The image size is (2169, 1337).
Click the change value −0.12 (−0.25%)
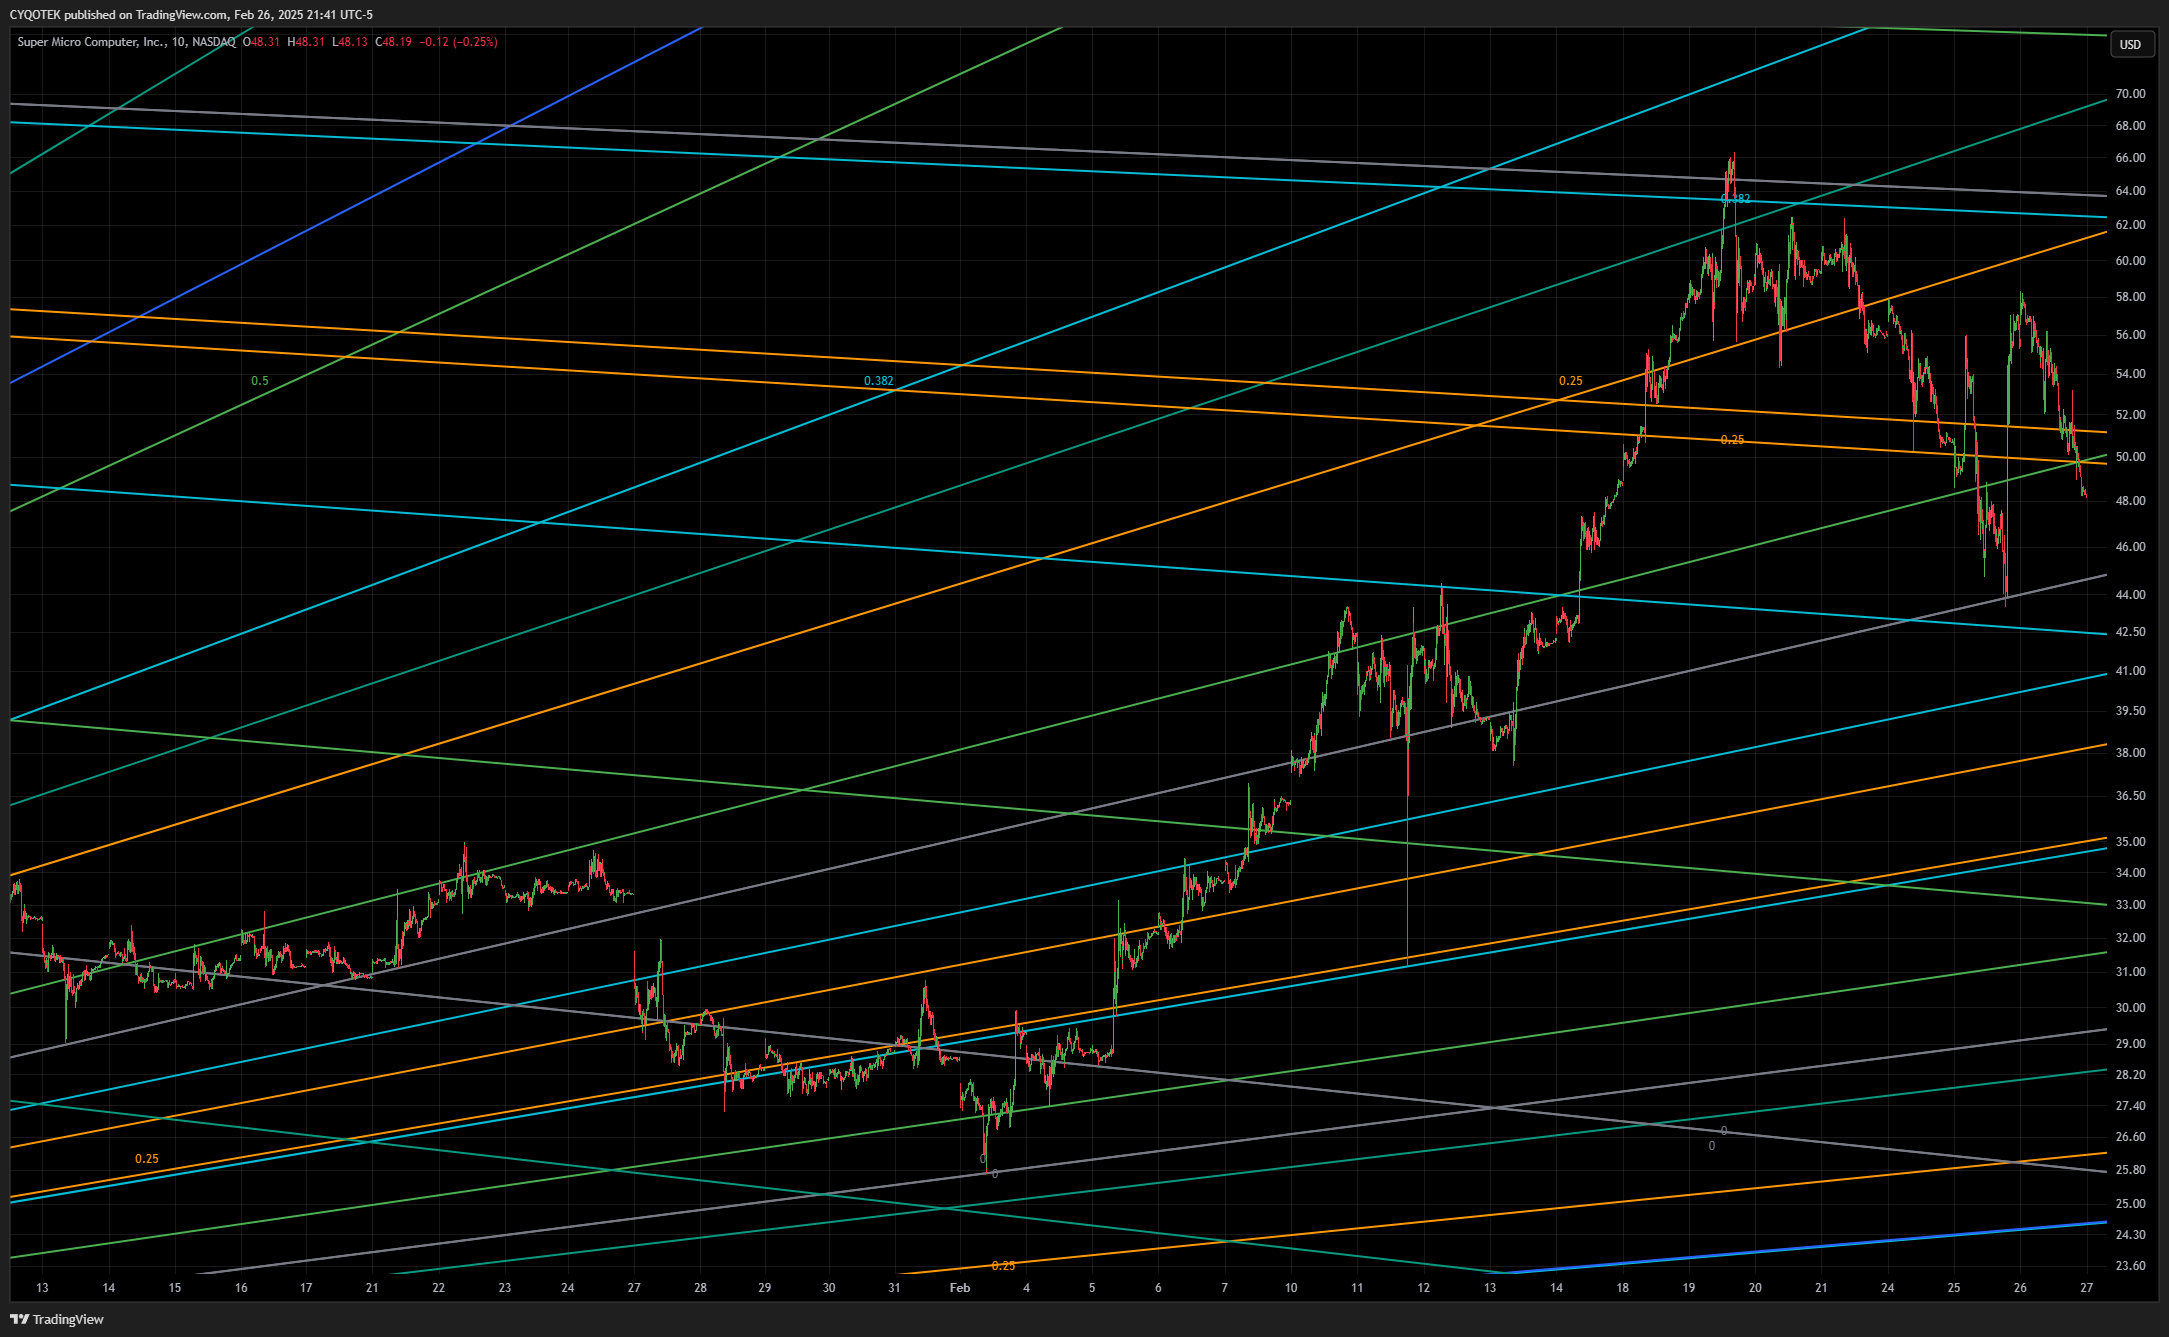(458, 42)
